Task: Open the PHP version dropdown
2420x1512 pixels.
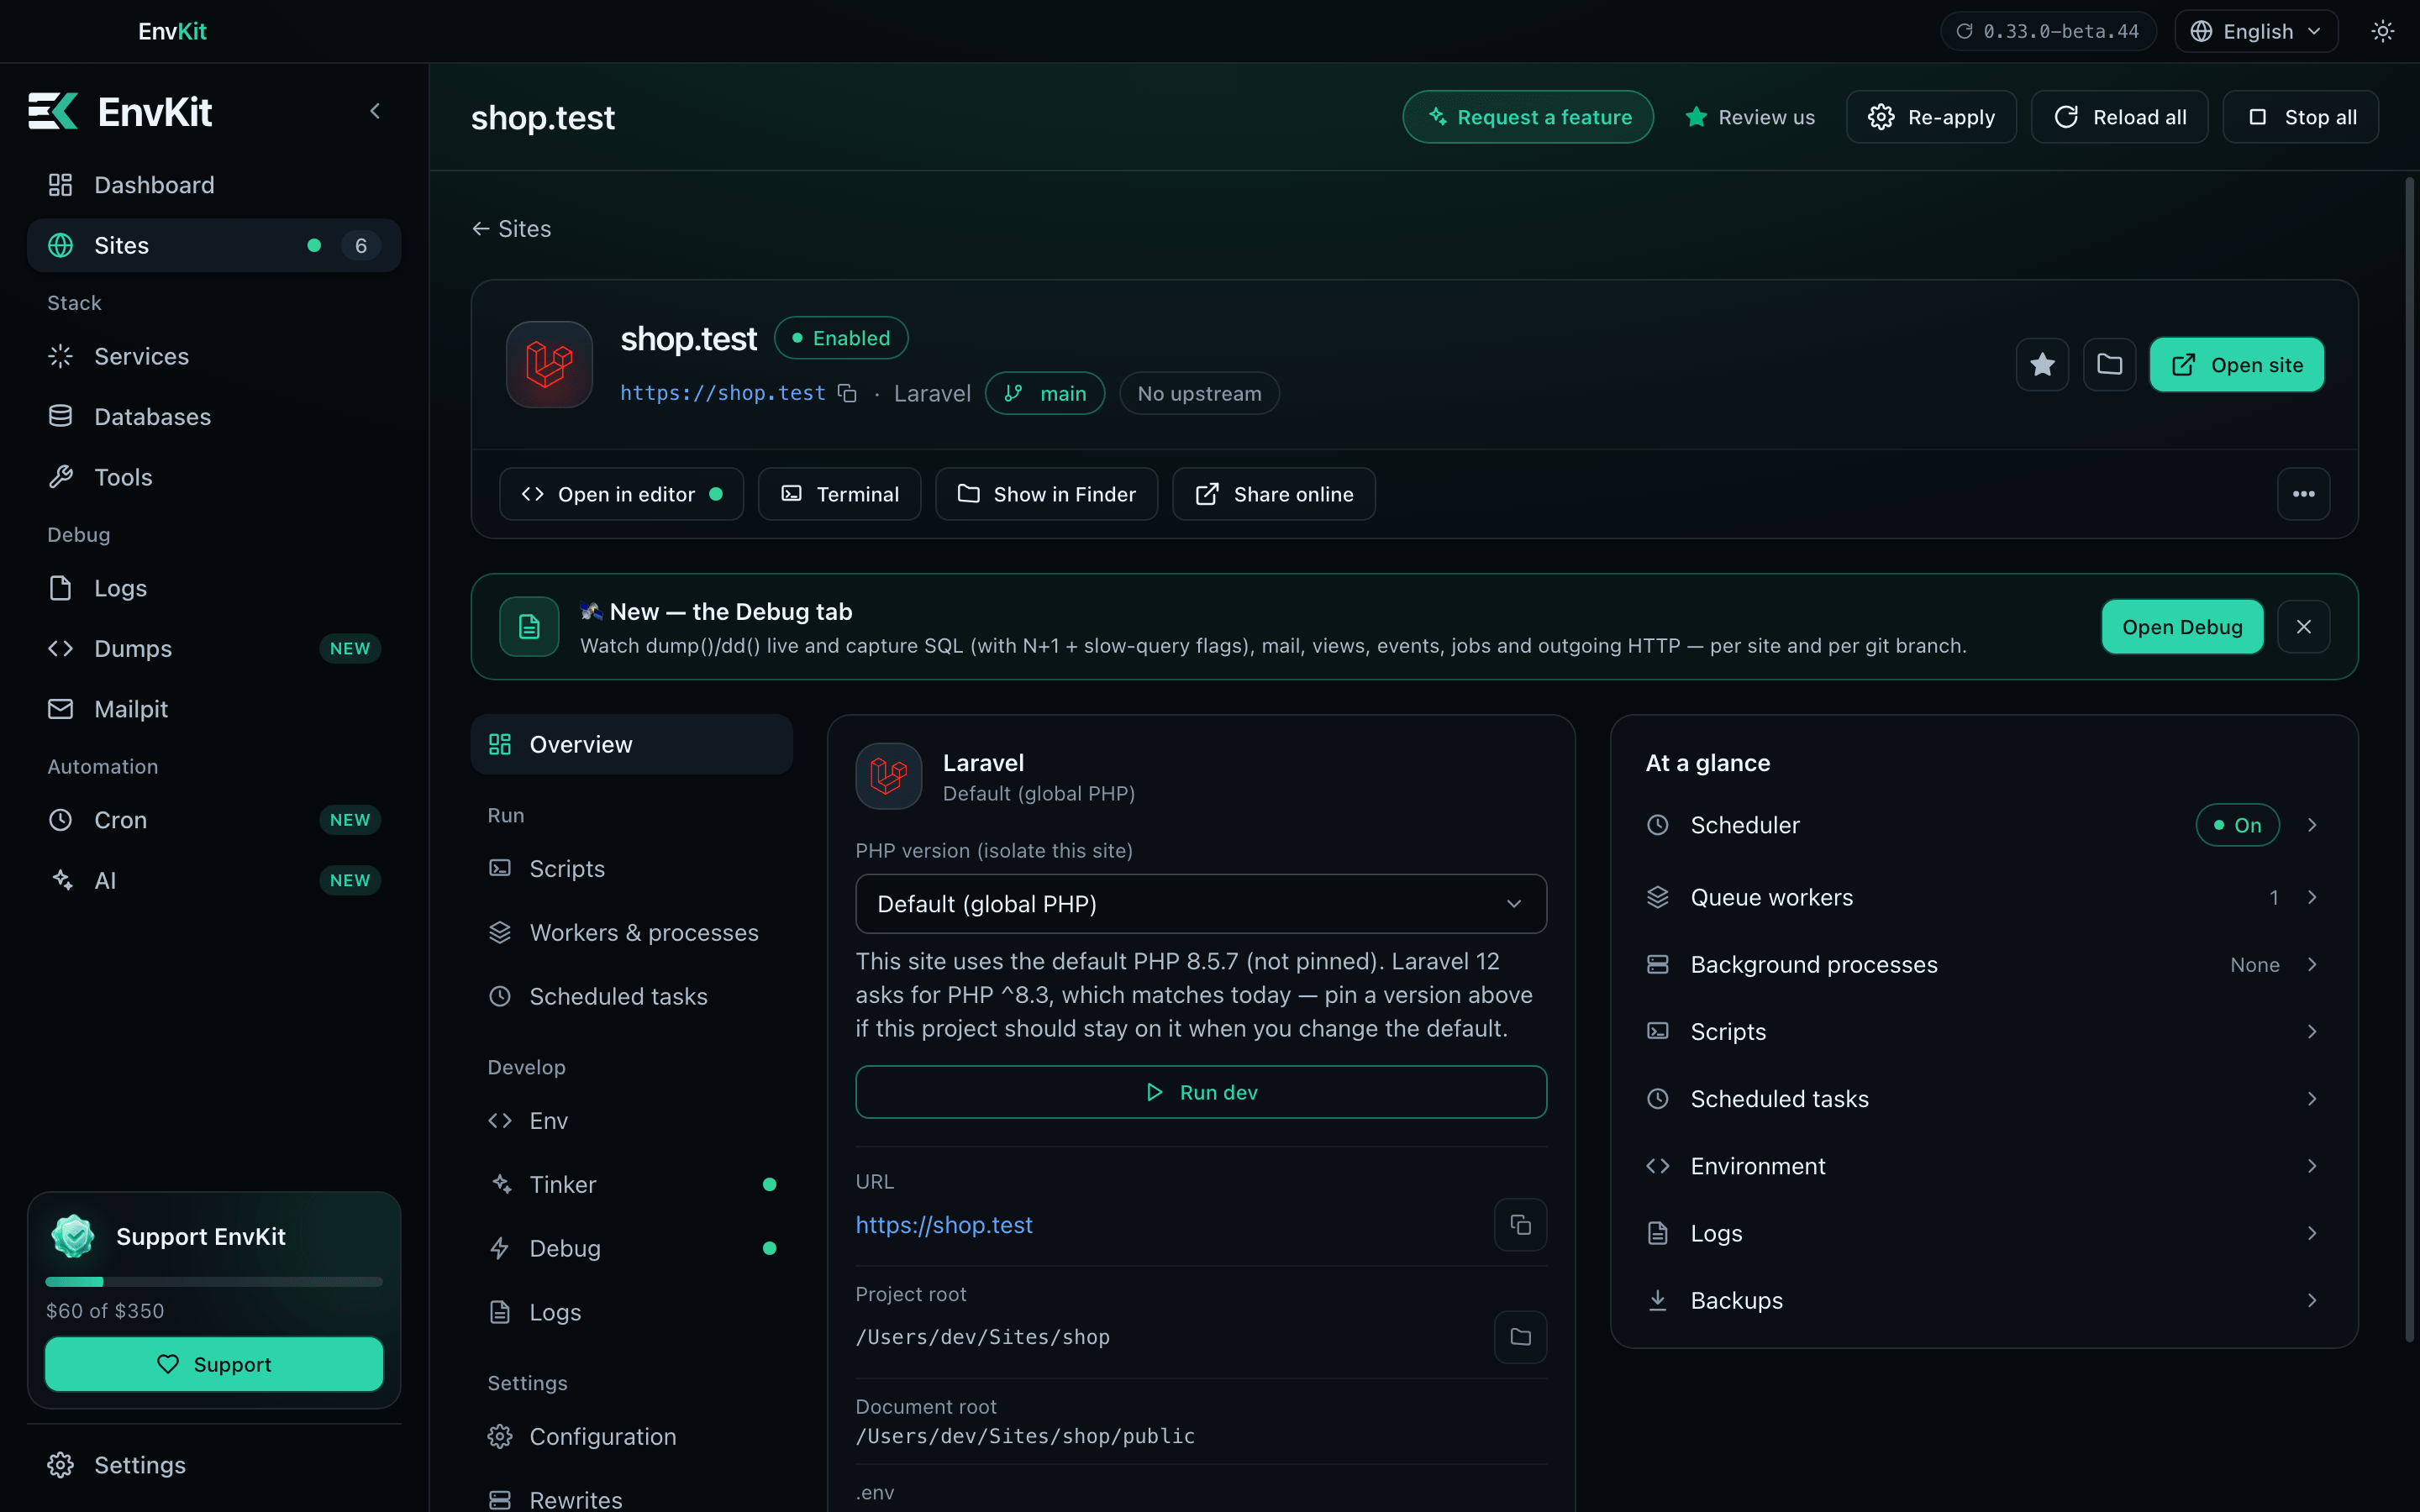Action: coord(1201,904)
